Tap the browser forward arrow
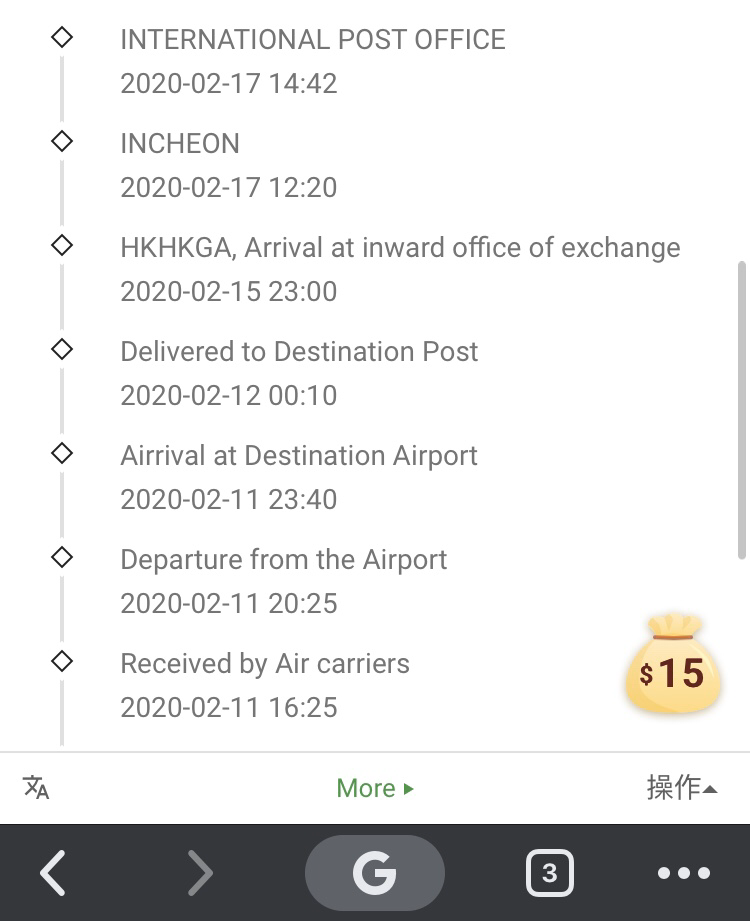Viewport: 750px width, 921px height. 200,873
